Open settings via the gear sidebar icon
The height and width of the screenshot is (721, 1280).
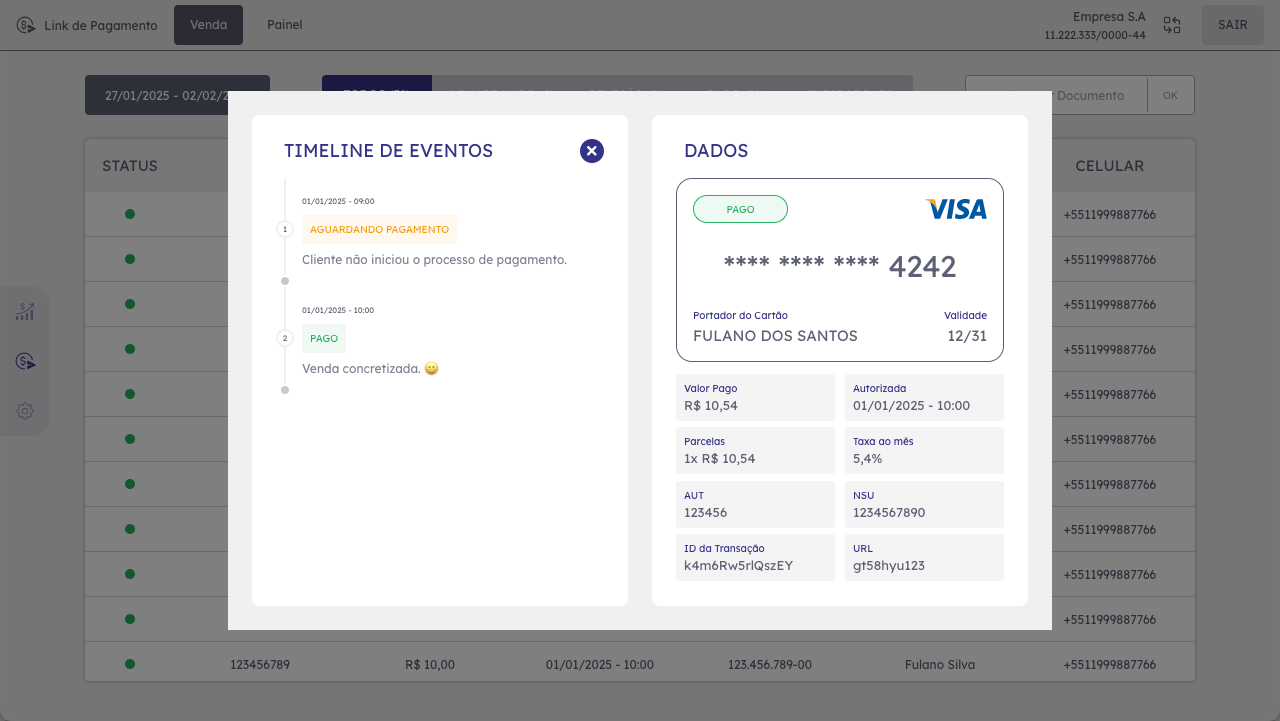coord(25,411)
